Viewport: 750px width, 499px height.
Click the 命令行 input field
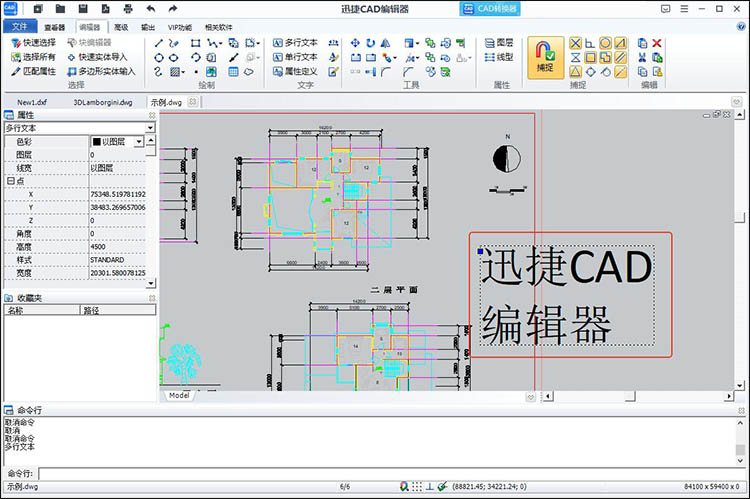pos(392,474)
